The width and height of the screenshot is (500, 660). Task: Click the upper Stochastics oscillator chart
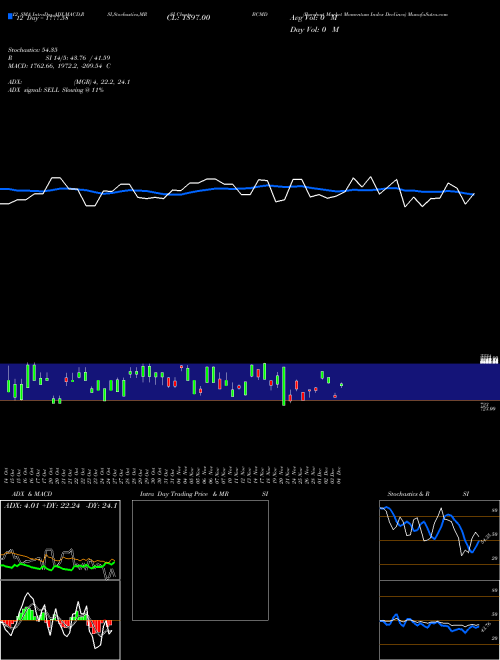439,540
